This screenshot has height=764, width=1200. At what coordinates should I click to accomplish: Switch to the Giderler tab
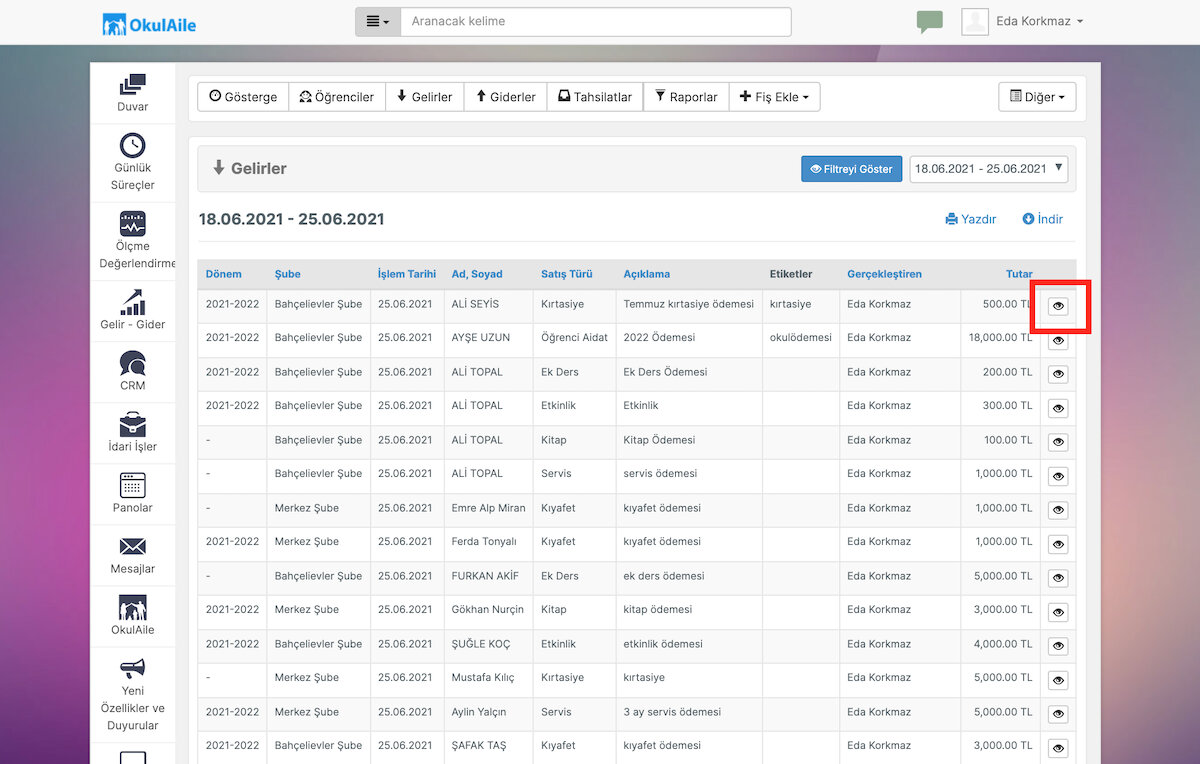(506, 97)
